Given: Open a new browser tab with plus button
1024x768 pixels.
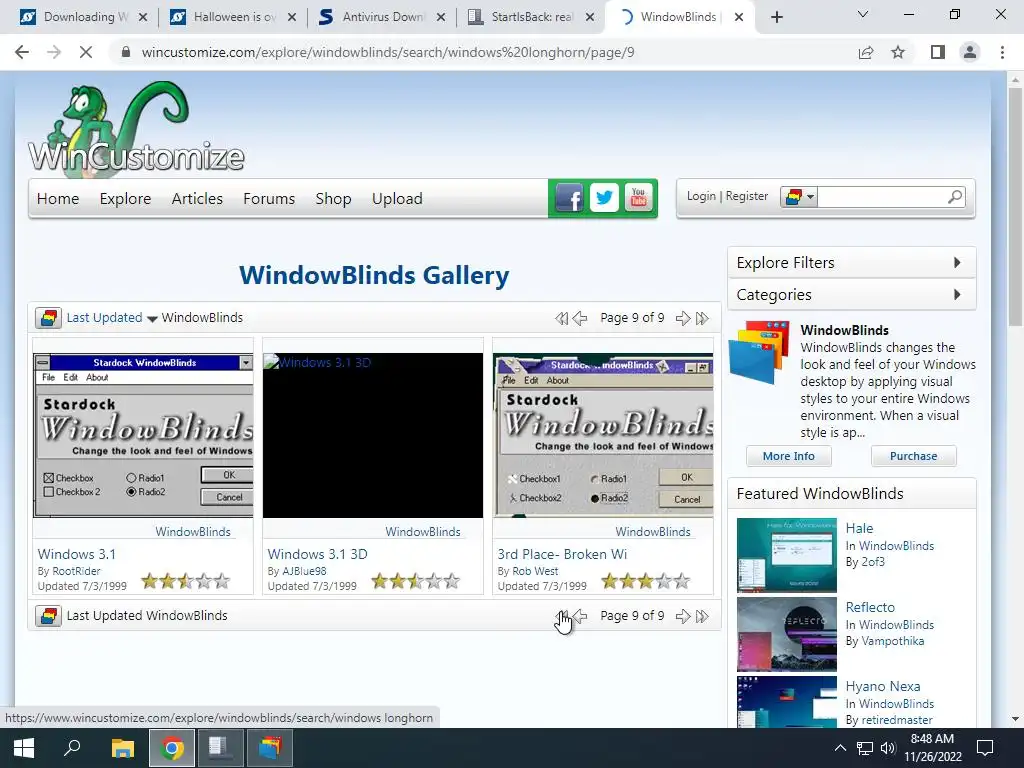Looking at the screenshot, I should point(776,17).
